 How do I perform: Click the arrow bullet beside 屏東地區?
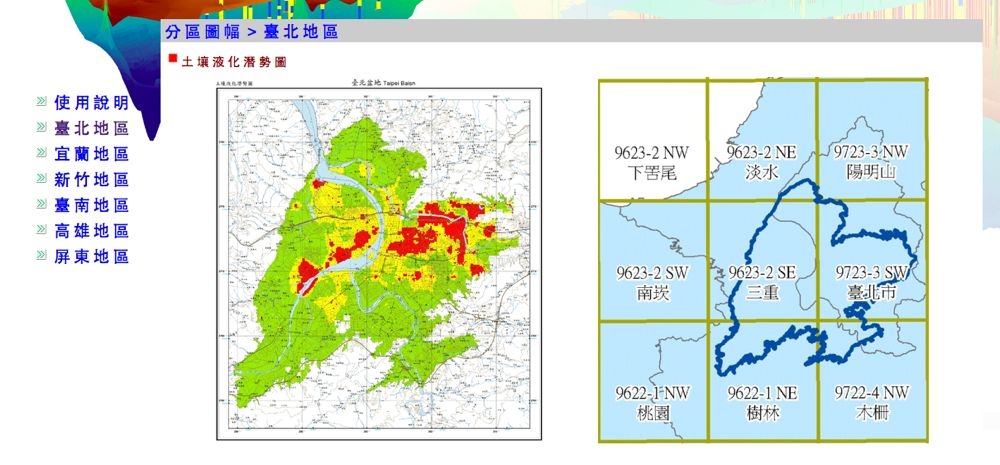click(41, 257)
